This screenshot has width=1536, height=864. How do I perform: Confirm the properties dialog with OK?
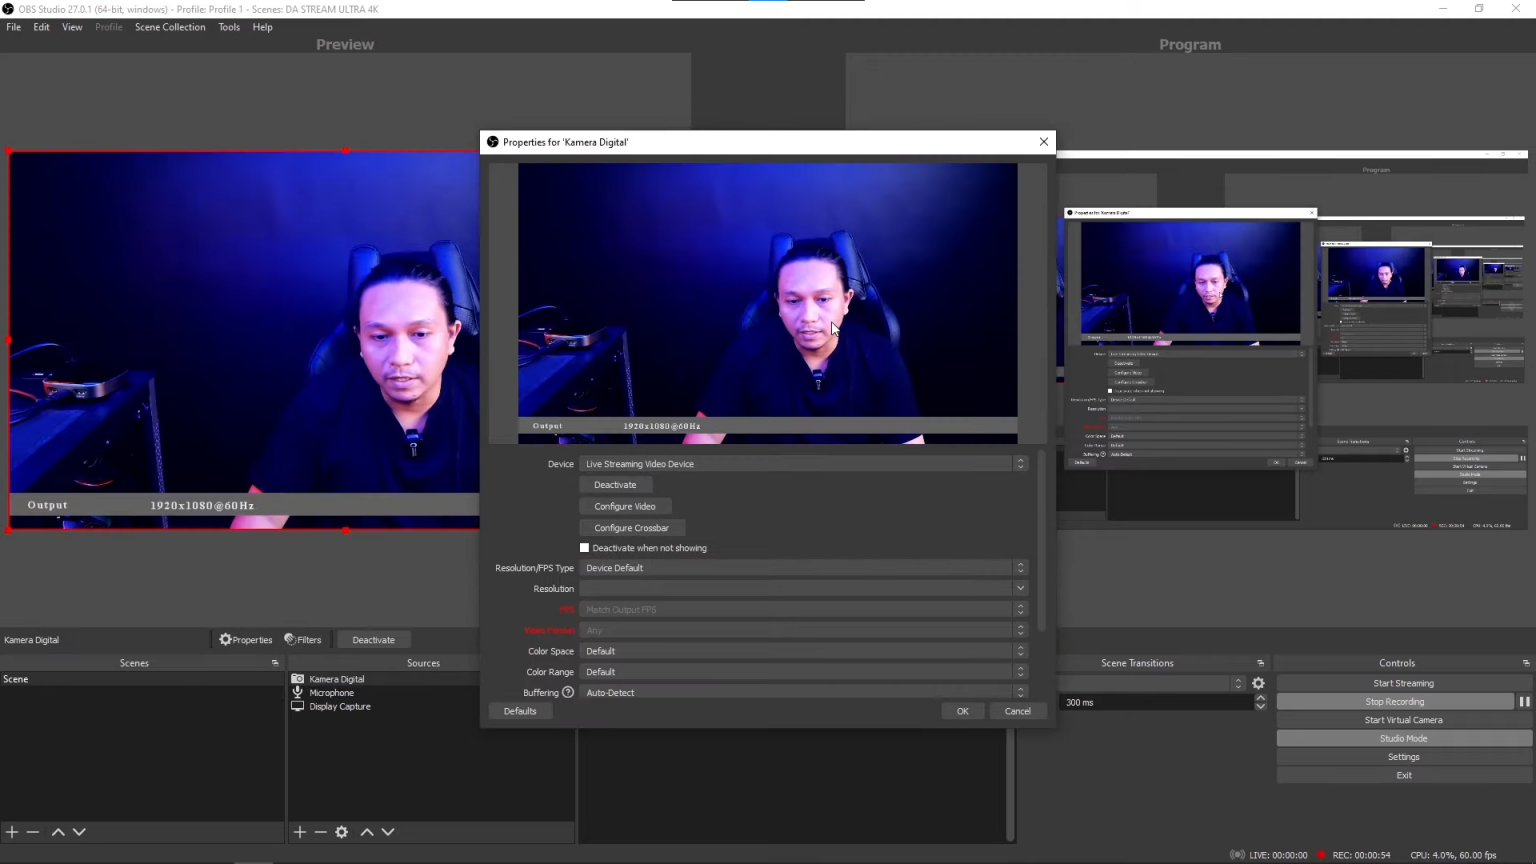[x=962, y=711]
